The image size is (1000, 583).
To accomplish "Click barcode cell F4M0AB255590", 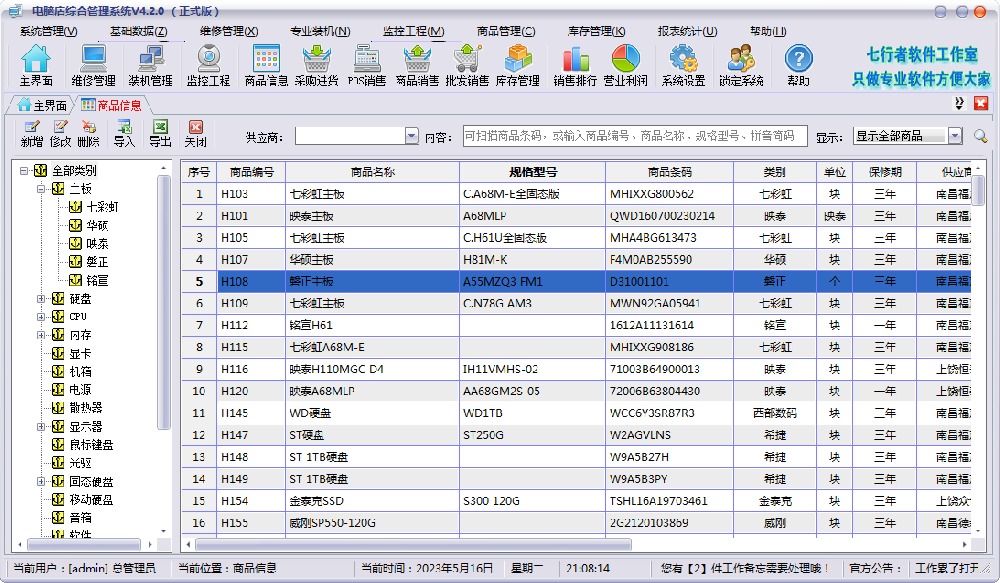I will [669, 260].
